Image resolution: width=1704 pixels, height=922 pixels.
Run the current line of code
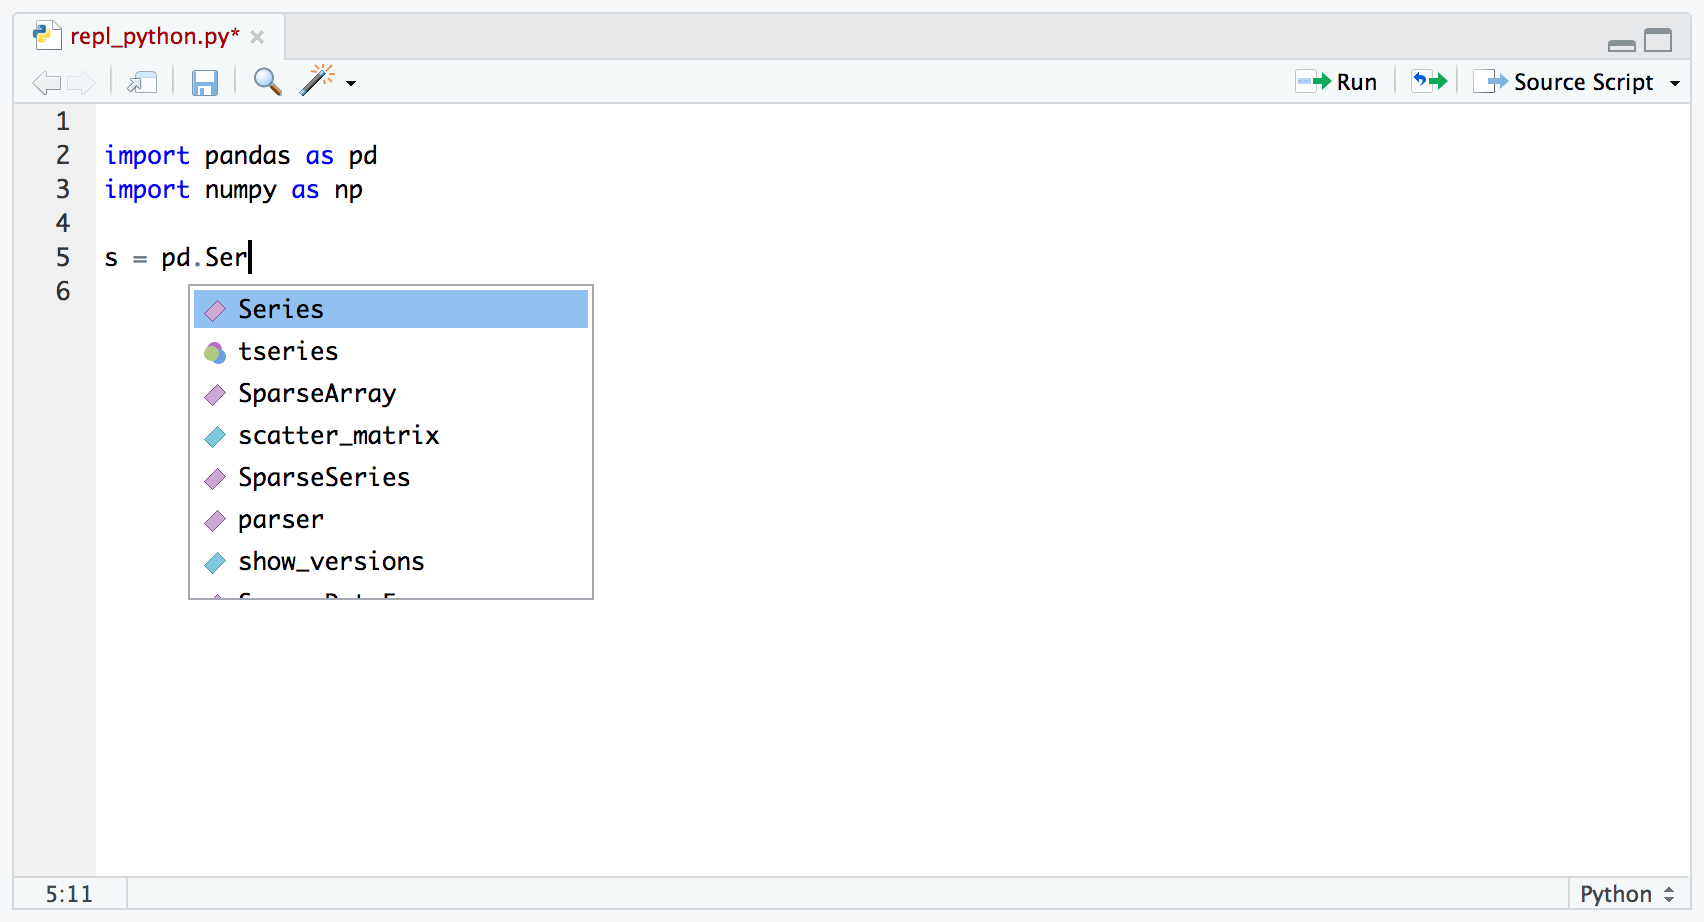click(x=1337, y=82)
